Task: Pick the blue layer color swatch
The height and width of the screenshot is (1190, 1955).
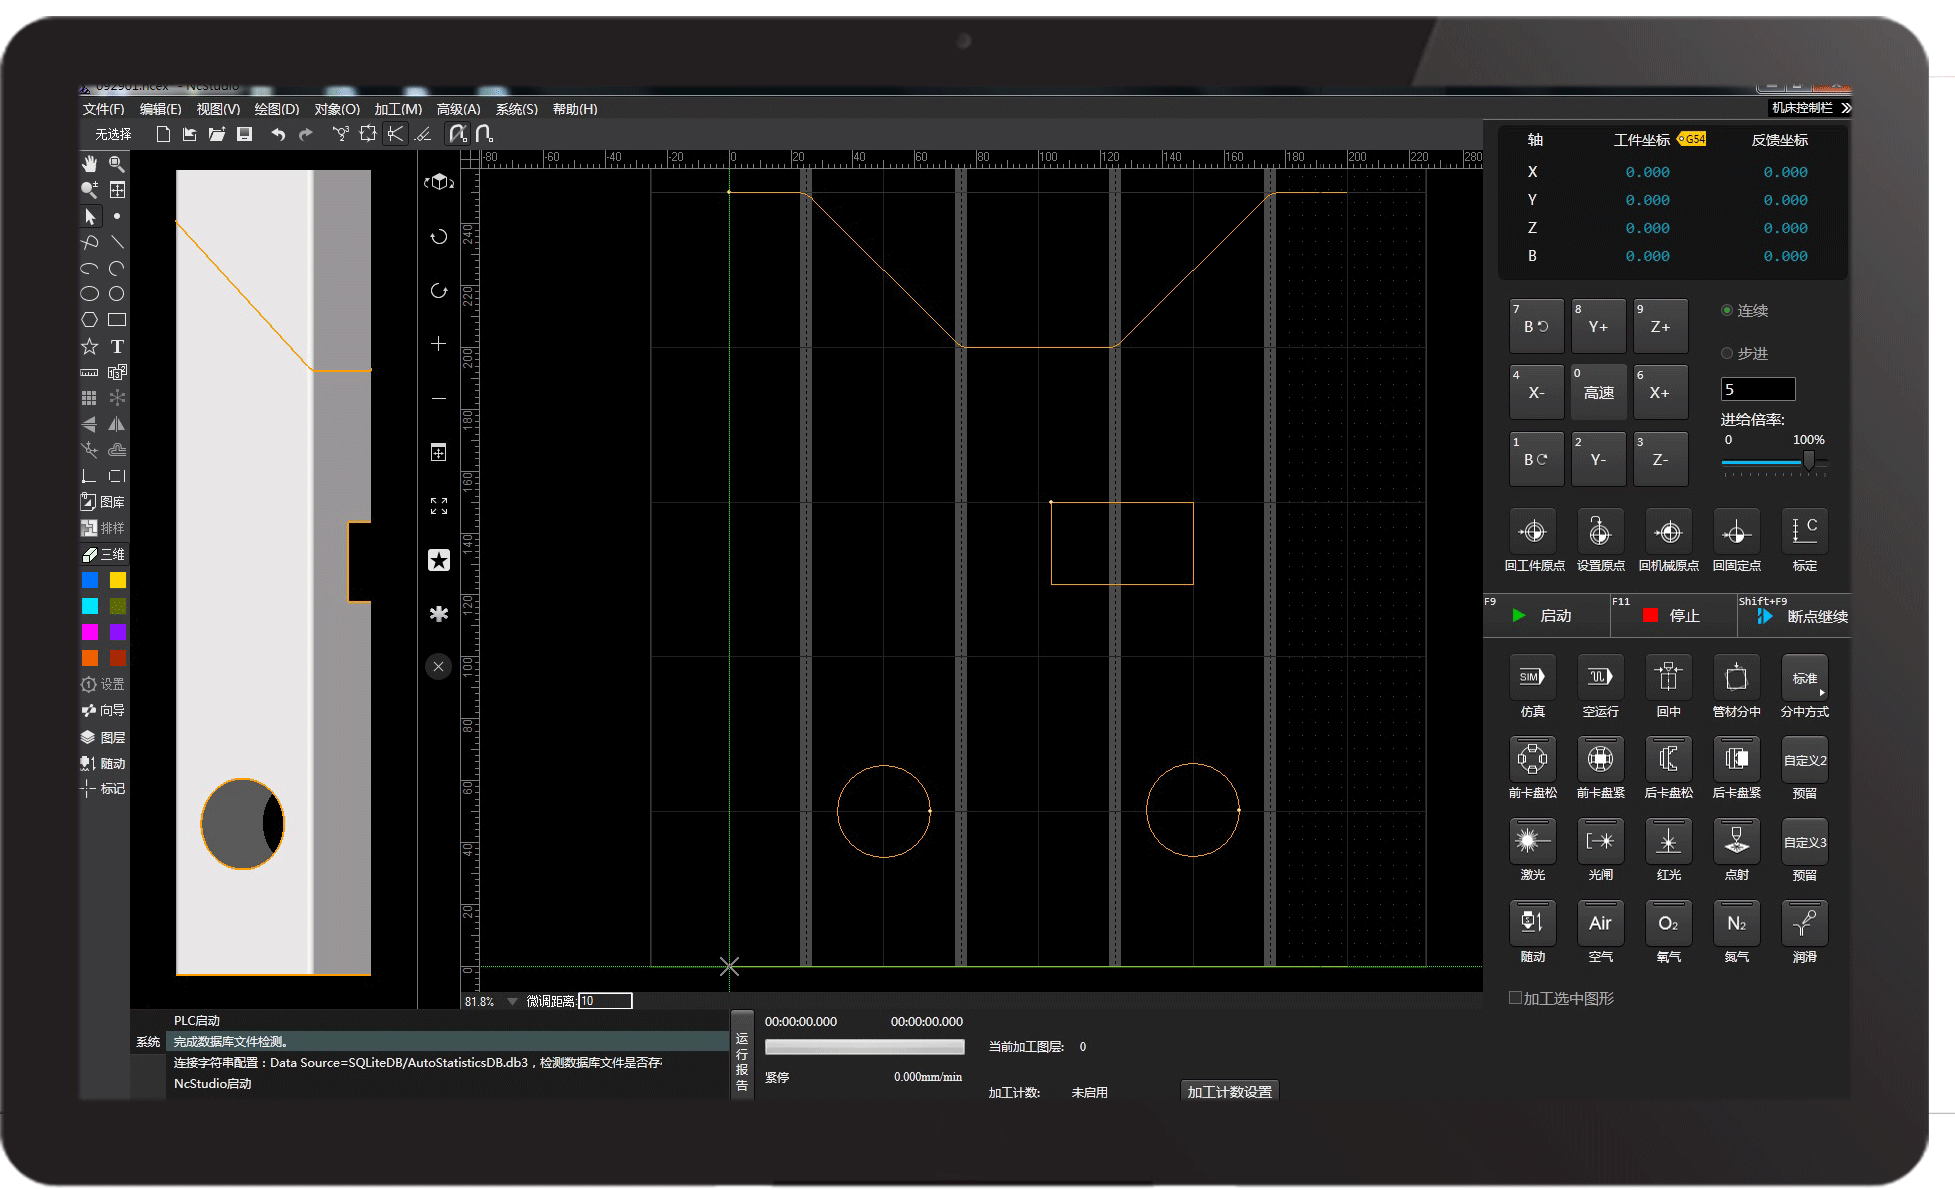Action: pos(90,580)
